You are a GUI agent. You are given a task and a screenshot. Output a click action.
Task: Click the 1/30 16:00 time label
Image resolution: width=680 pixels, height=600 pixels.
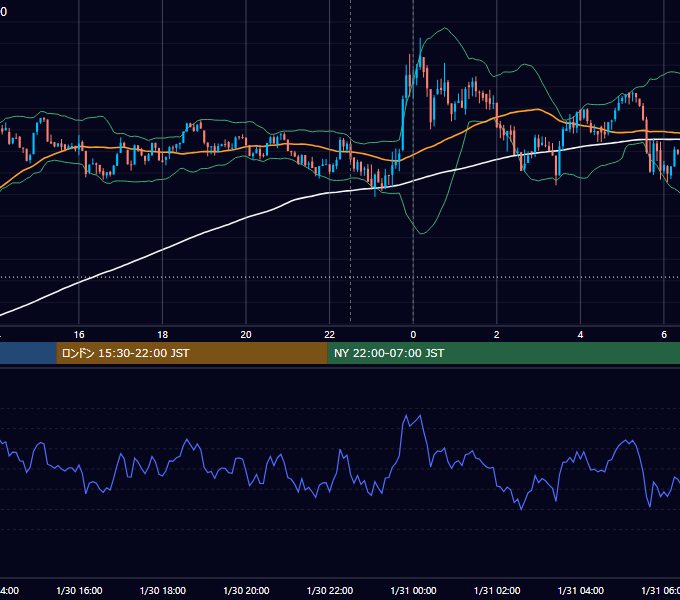pyautogui.click(x=79, y=590)
